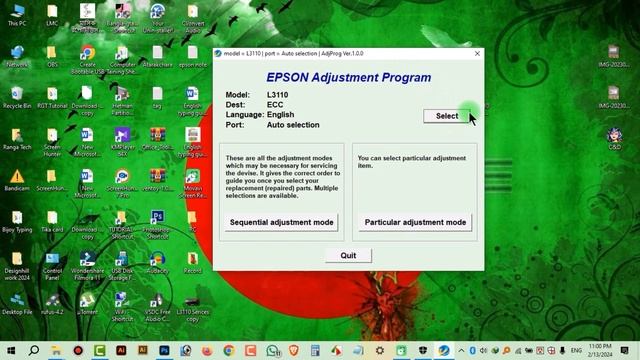Image resolution: width=640 pixels, height=360 pixels.
Task: Select USB Disk Storage Format shortcut
Action: (x=122, y=266)
